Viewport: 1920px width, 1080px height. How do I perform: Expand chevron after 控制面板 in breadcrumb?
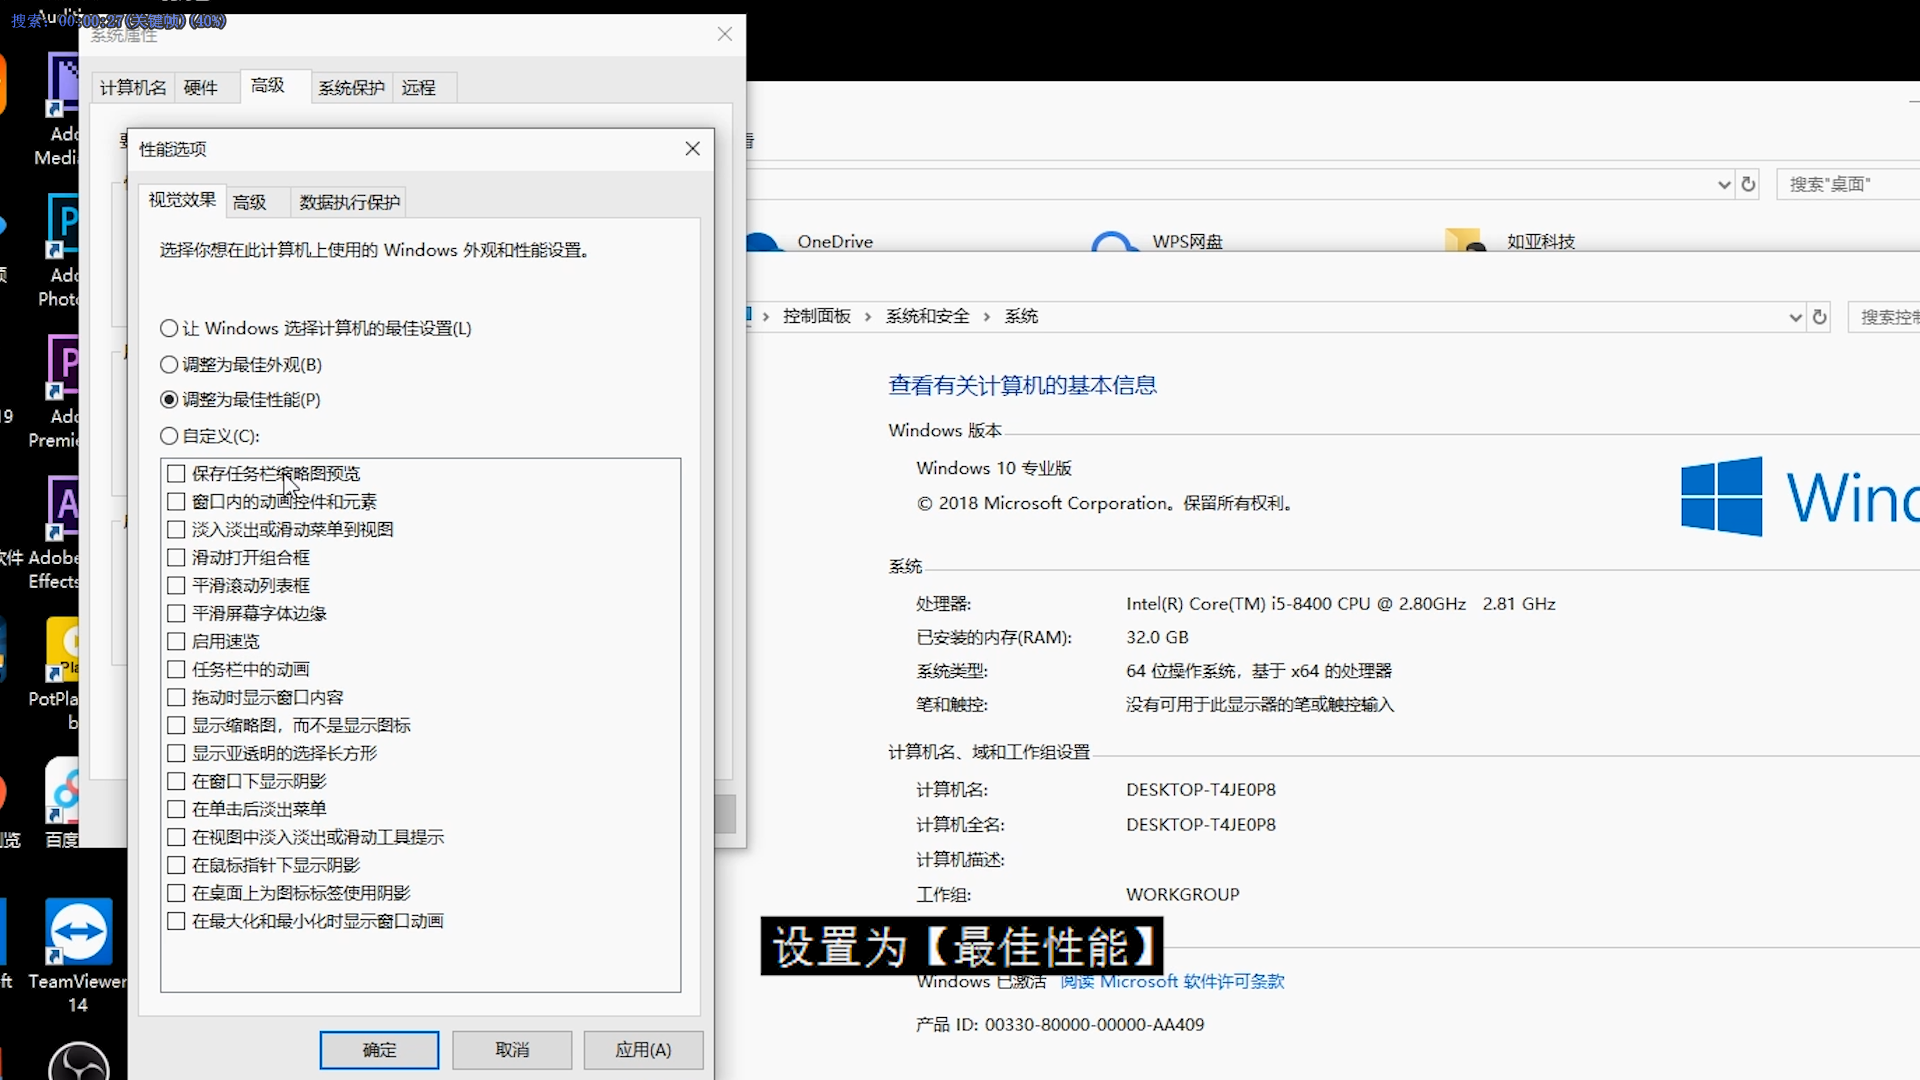click(868, 317)
